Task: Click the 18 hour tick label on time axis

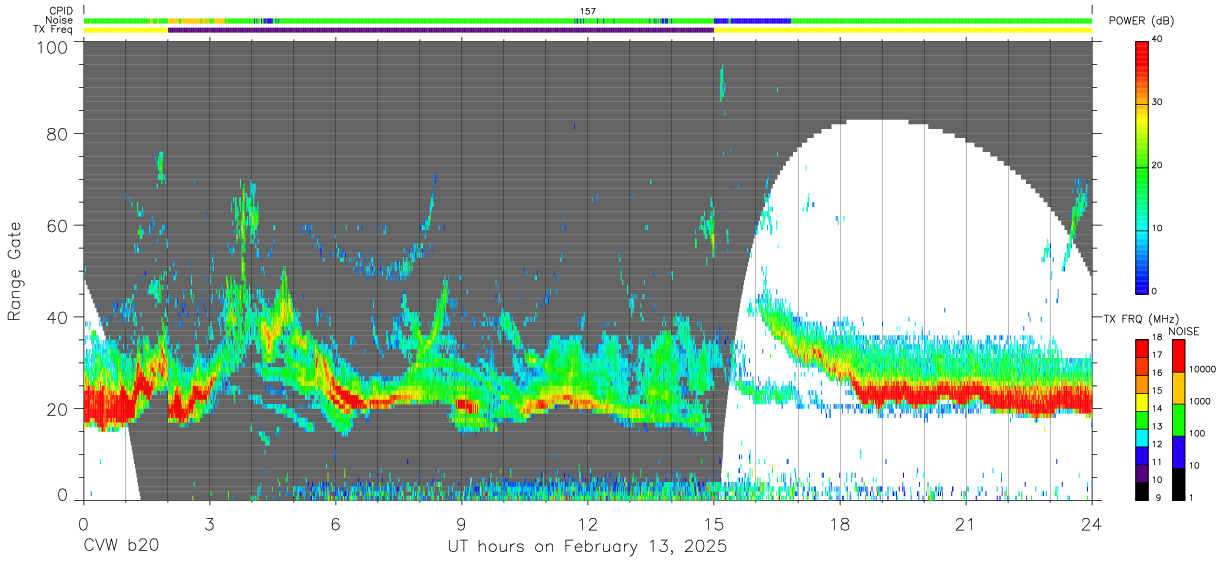Action: (x=839, y=524)
